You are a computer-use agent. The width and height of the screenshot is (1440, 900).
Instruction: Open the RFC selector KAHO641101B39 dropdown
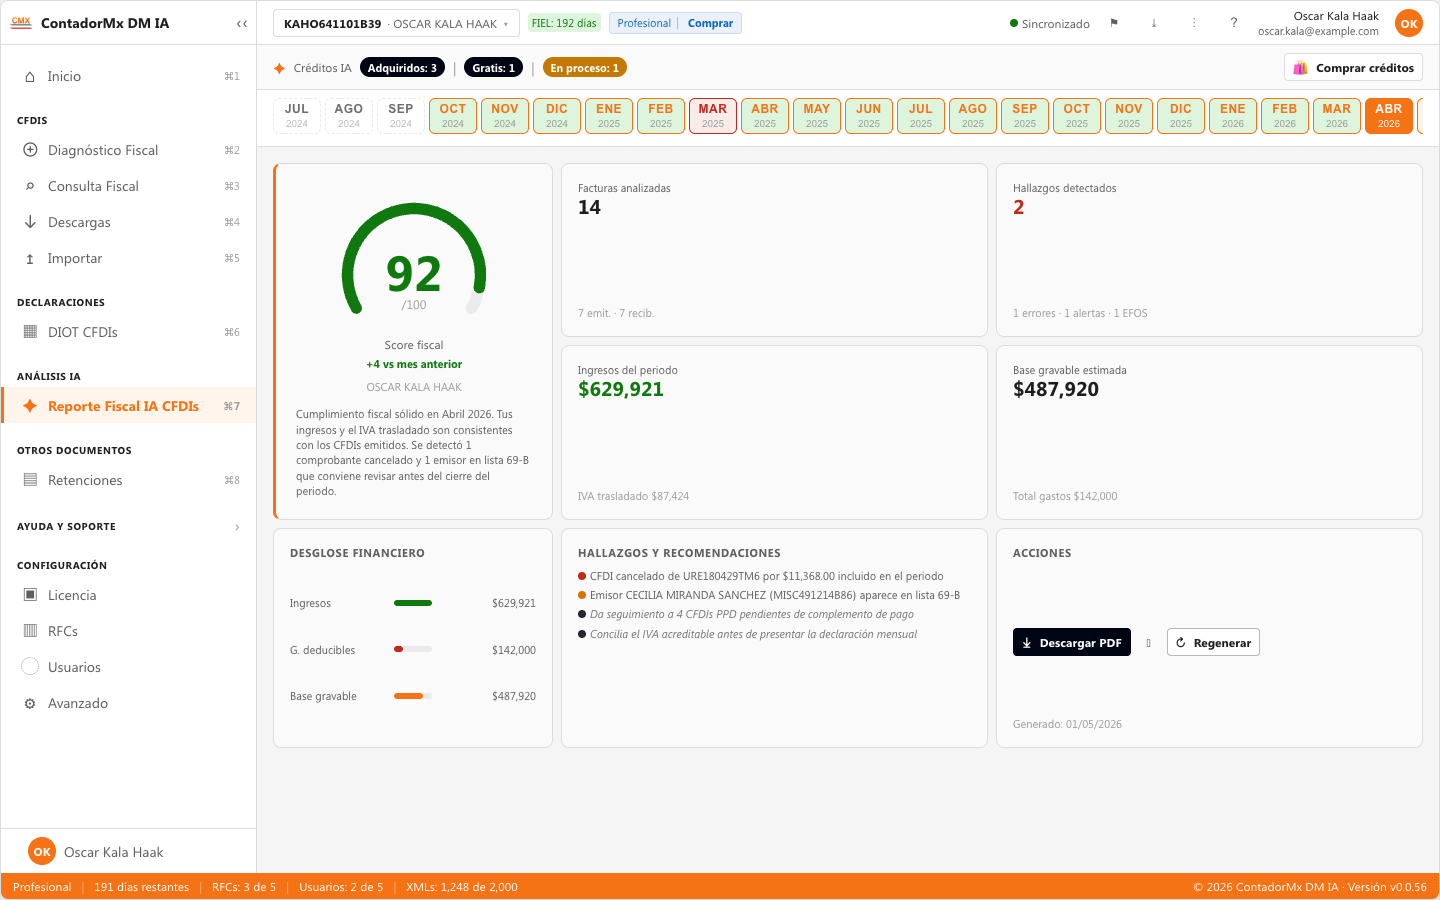(x=396, y=23)
